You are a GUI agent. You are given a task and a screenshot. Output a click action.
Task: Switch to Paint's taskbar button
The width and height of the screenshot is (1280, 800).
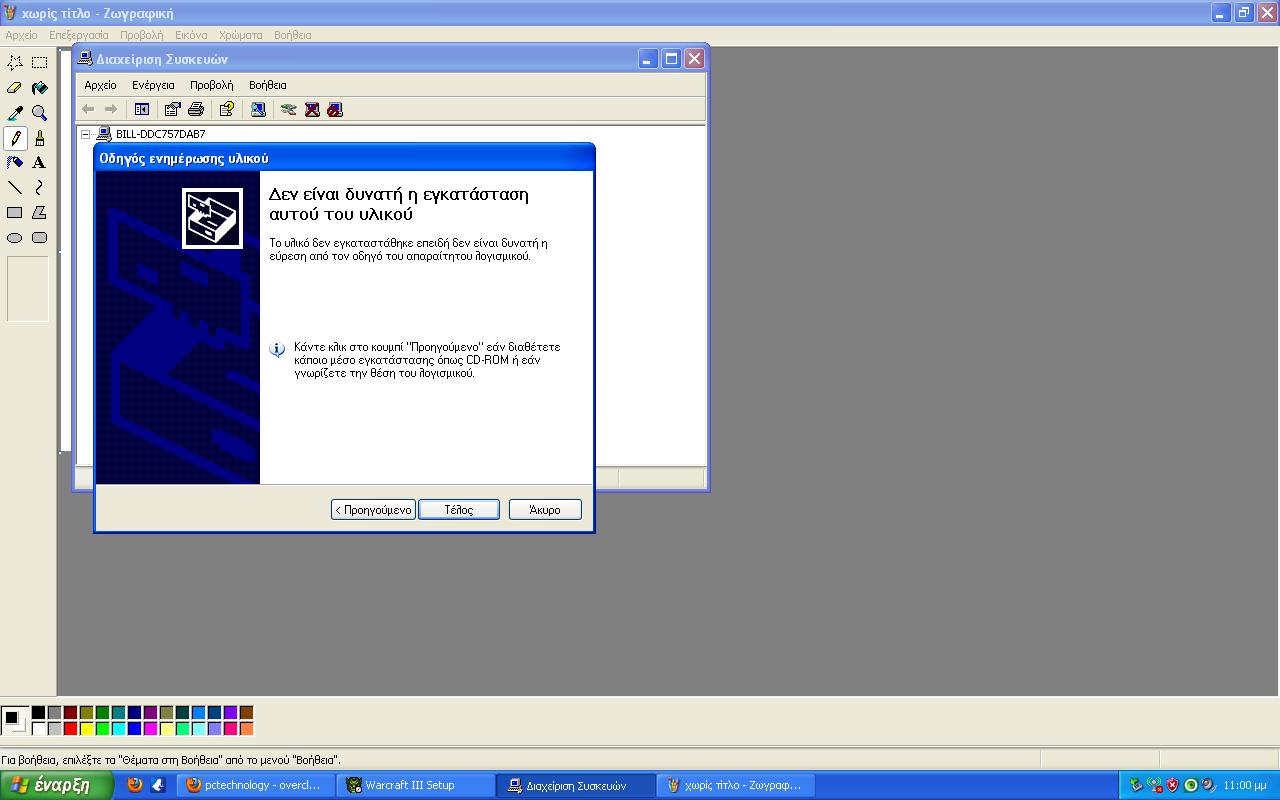(736, 785)
